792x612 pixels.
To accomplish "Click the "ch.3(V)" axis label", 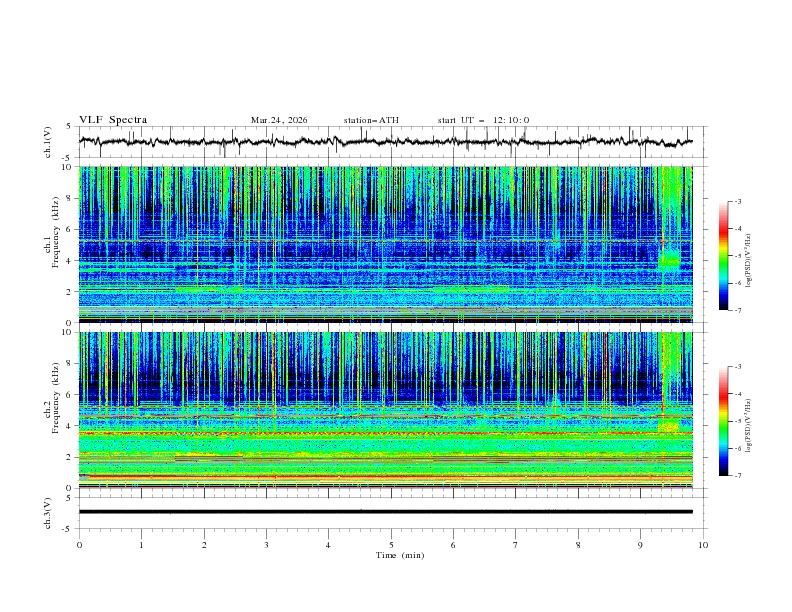I will (x=48, y=513).
